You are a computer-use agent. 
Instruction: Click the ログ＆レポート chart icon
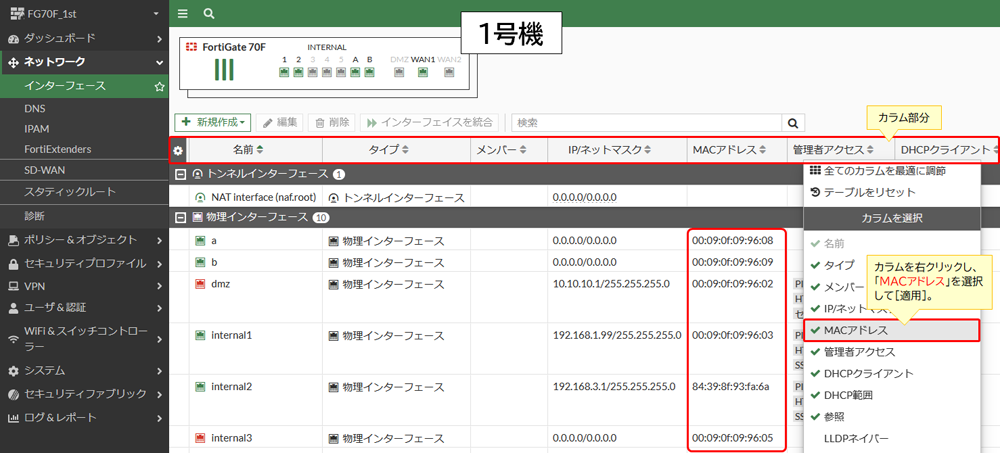(13, 419)
